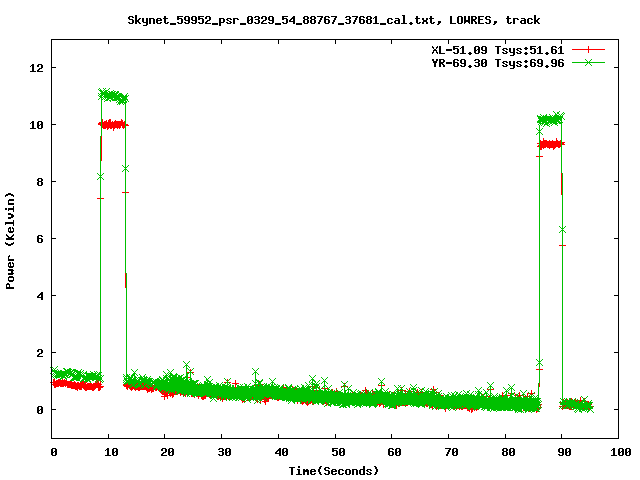Click the x-axis tick label 60

tap(394, 452)
